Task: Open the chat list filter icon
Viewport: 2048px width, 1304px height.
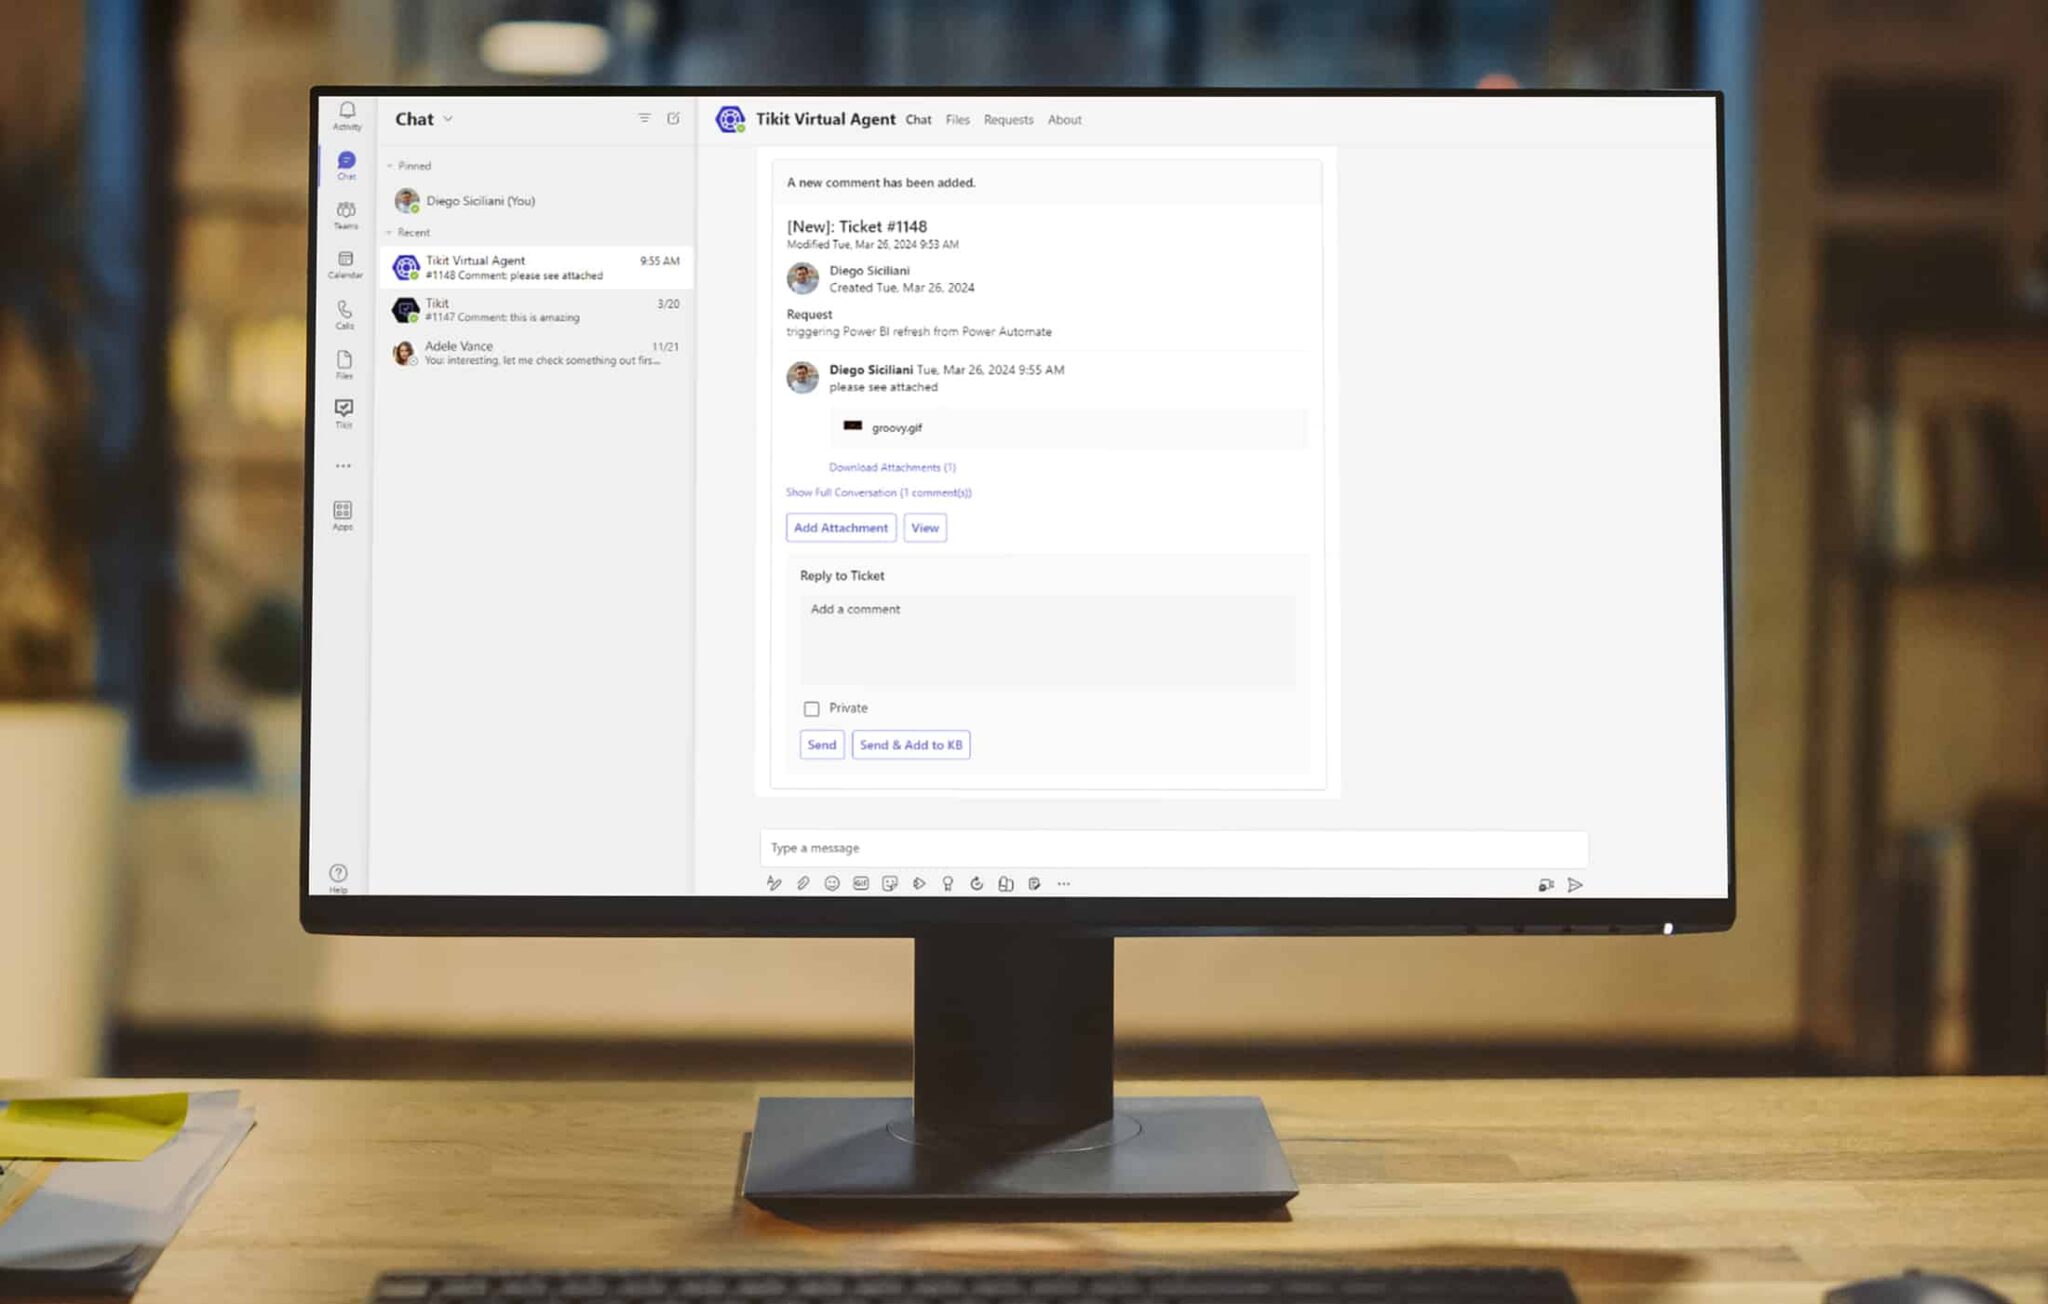Action: tap(644, 118)
